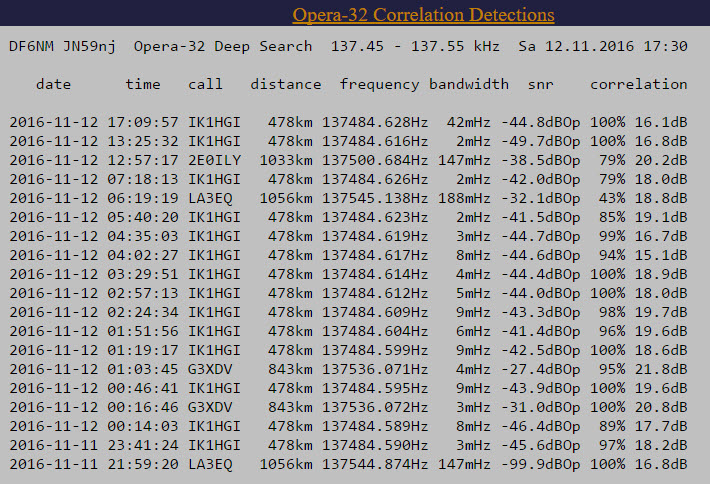Click the time '04:02:27'
Image resolution: width=710 pixels, height=484 pixels.
pos(143,255)
